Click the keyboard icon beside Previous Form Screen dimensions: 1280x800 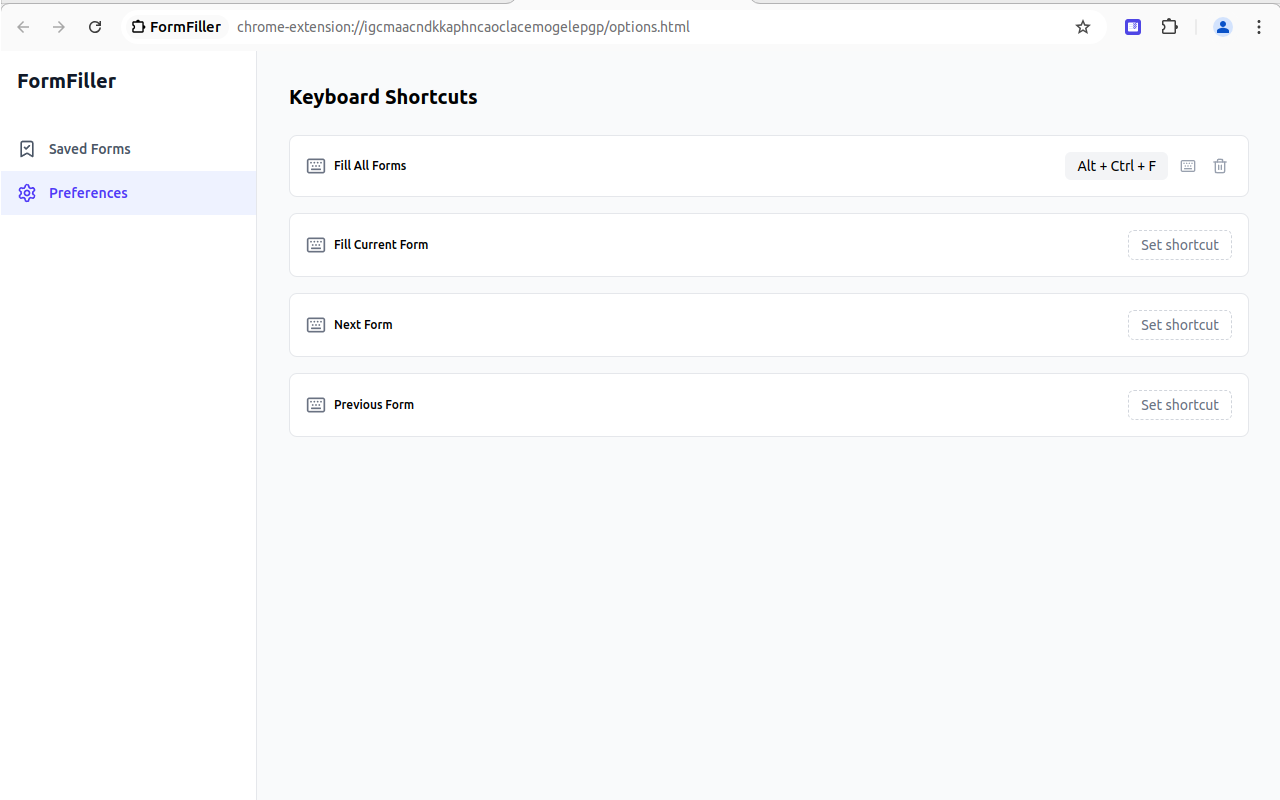[316, 405]
